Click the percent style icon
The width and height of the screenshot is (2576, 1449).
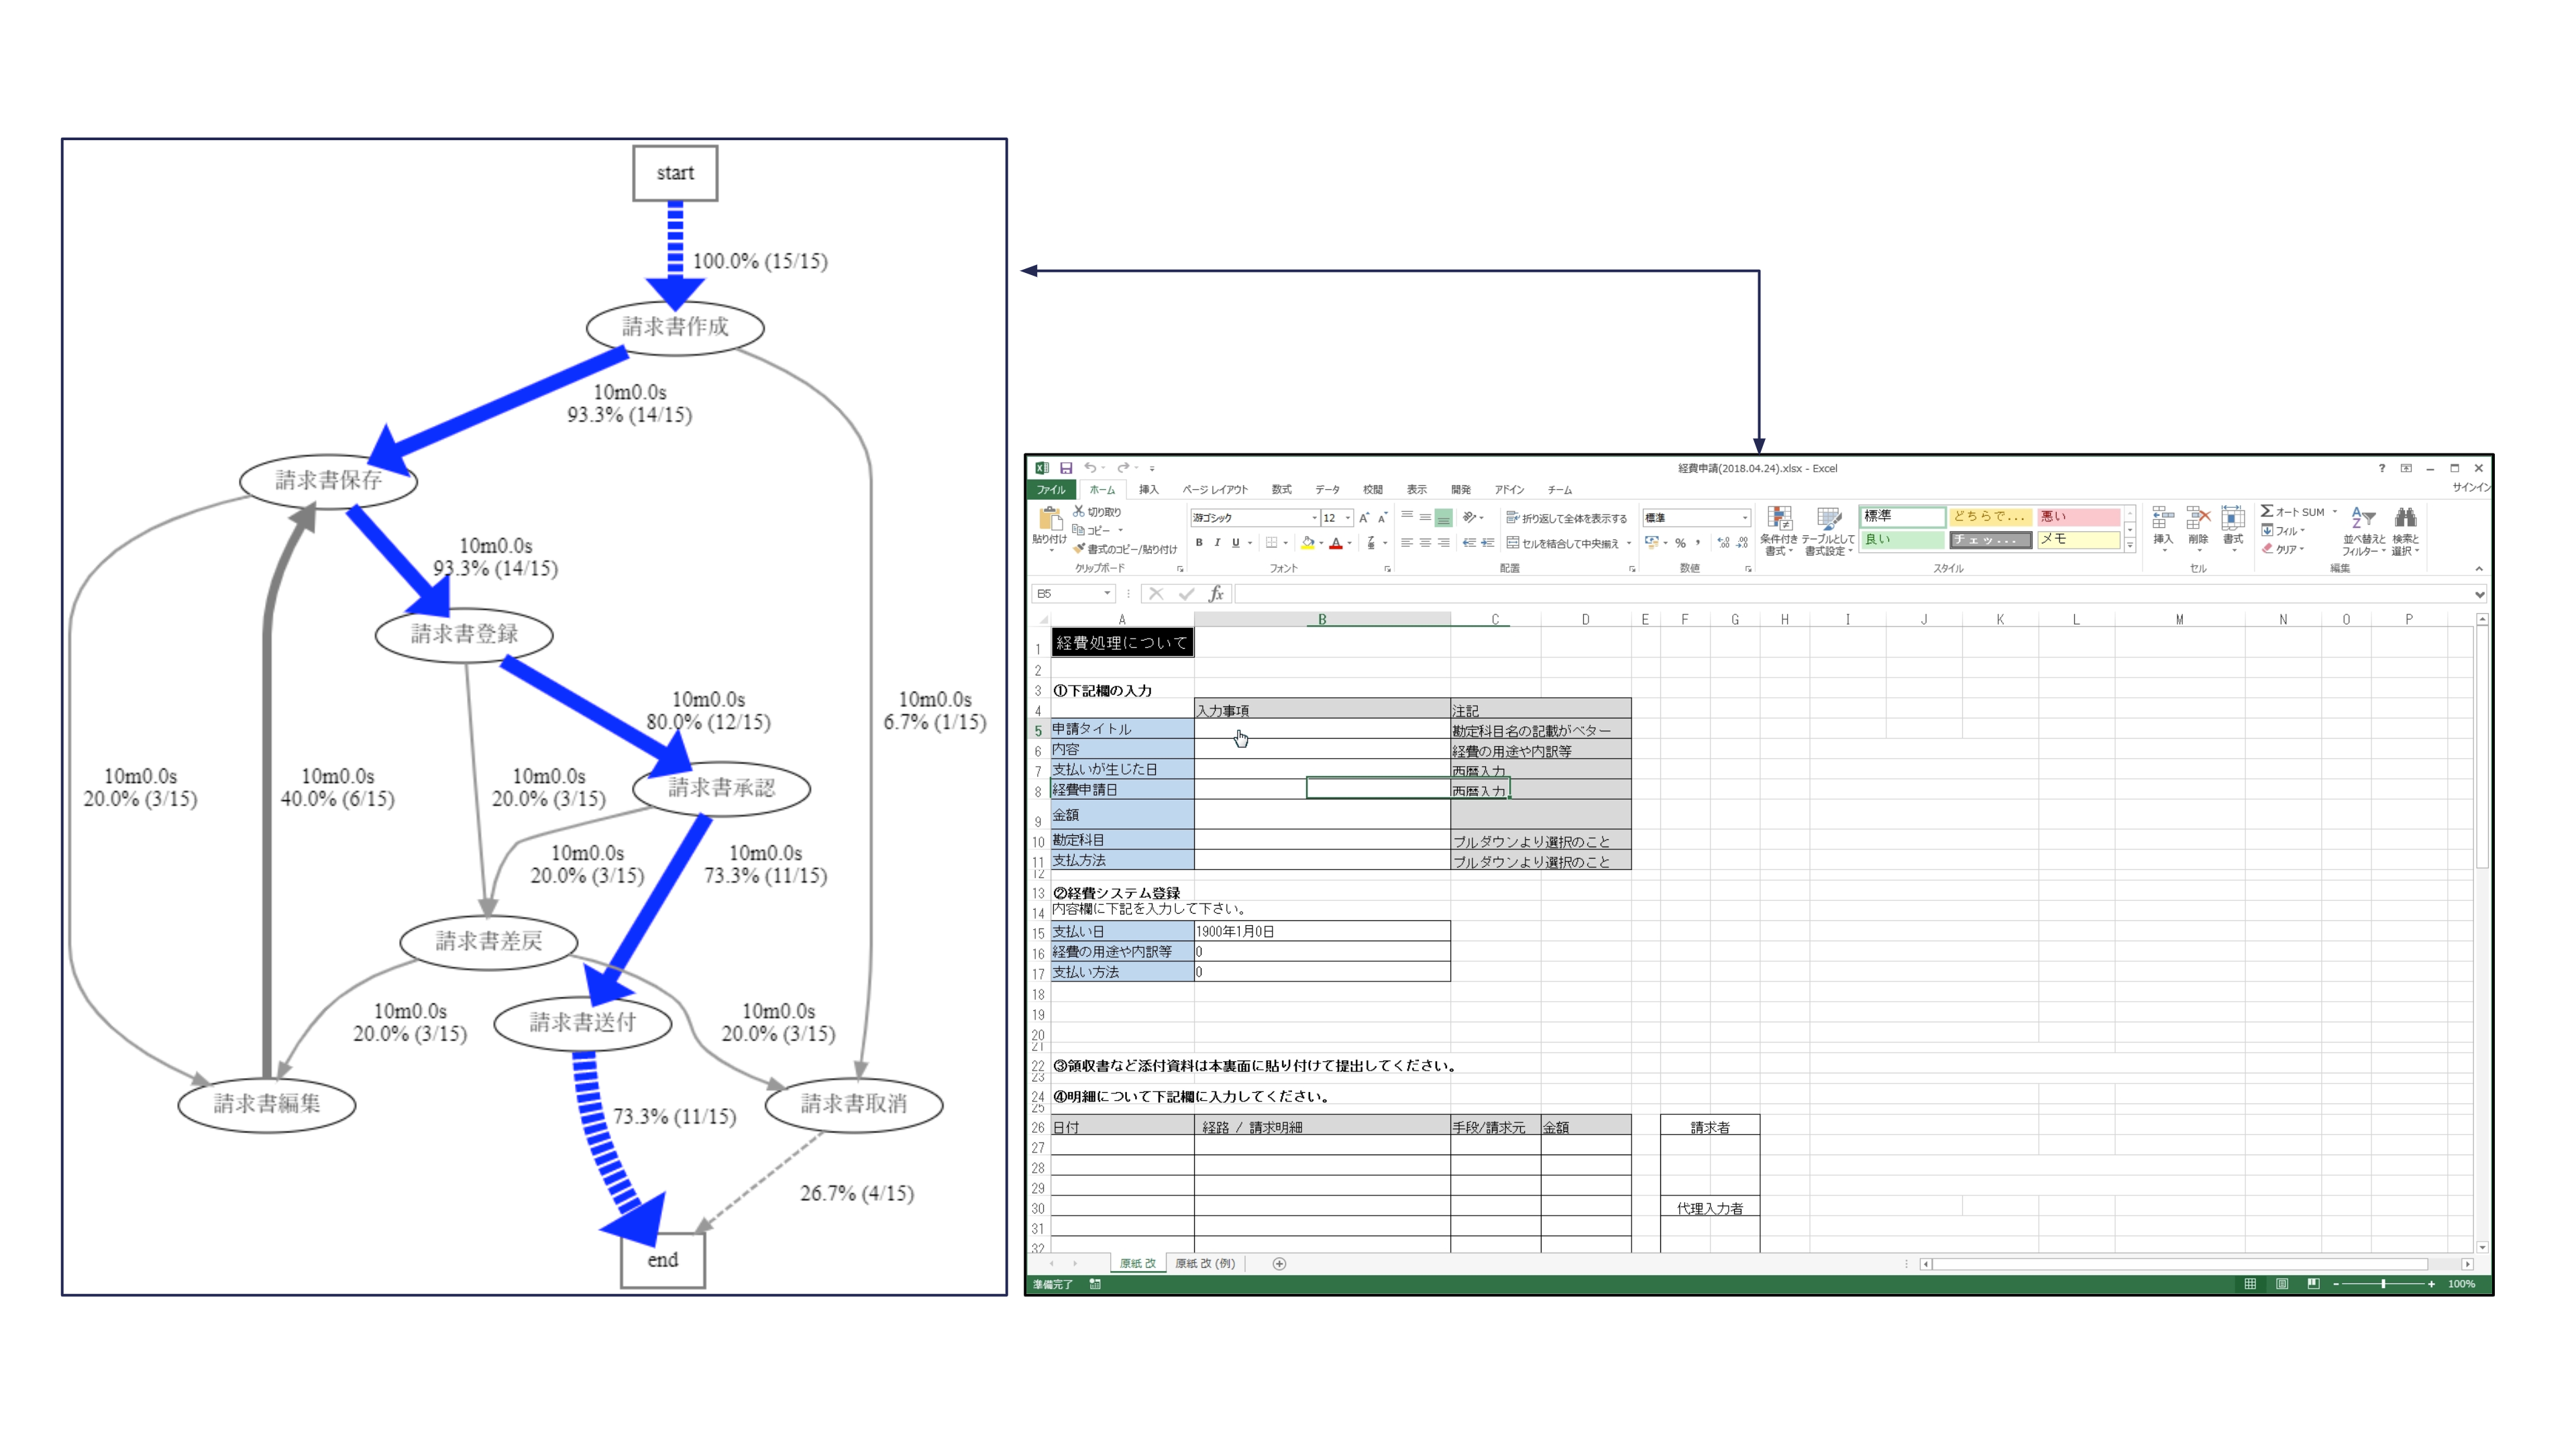click(x=1681, y=543)
